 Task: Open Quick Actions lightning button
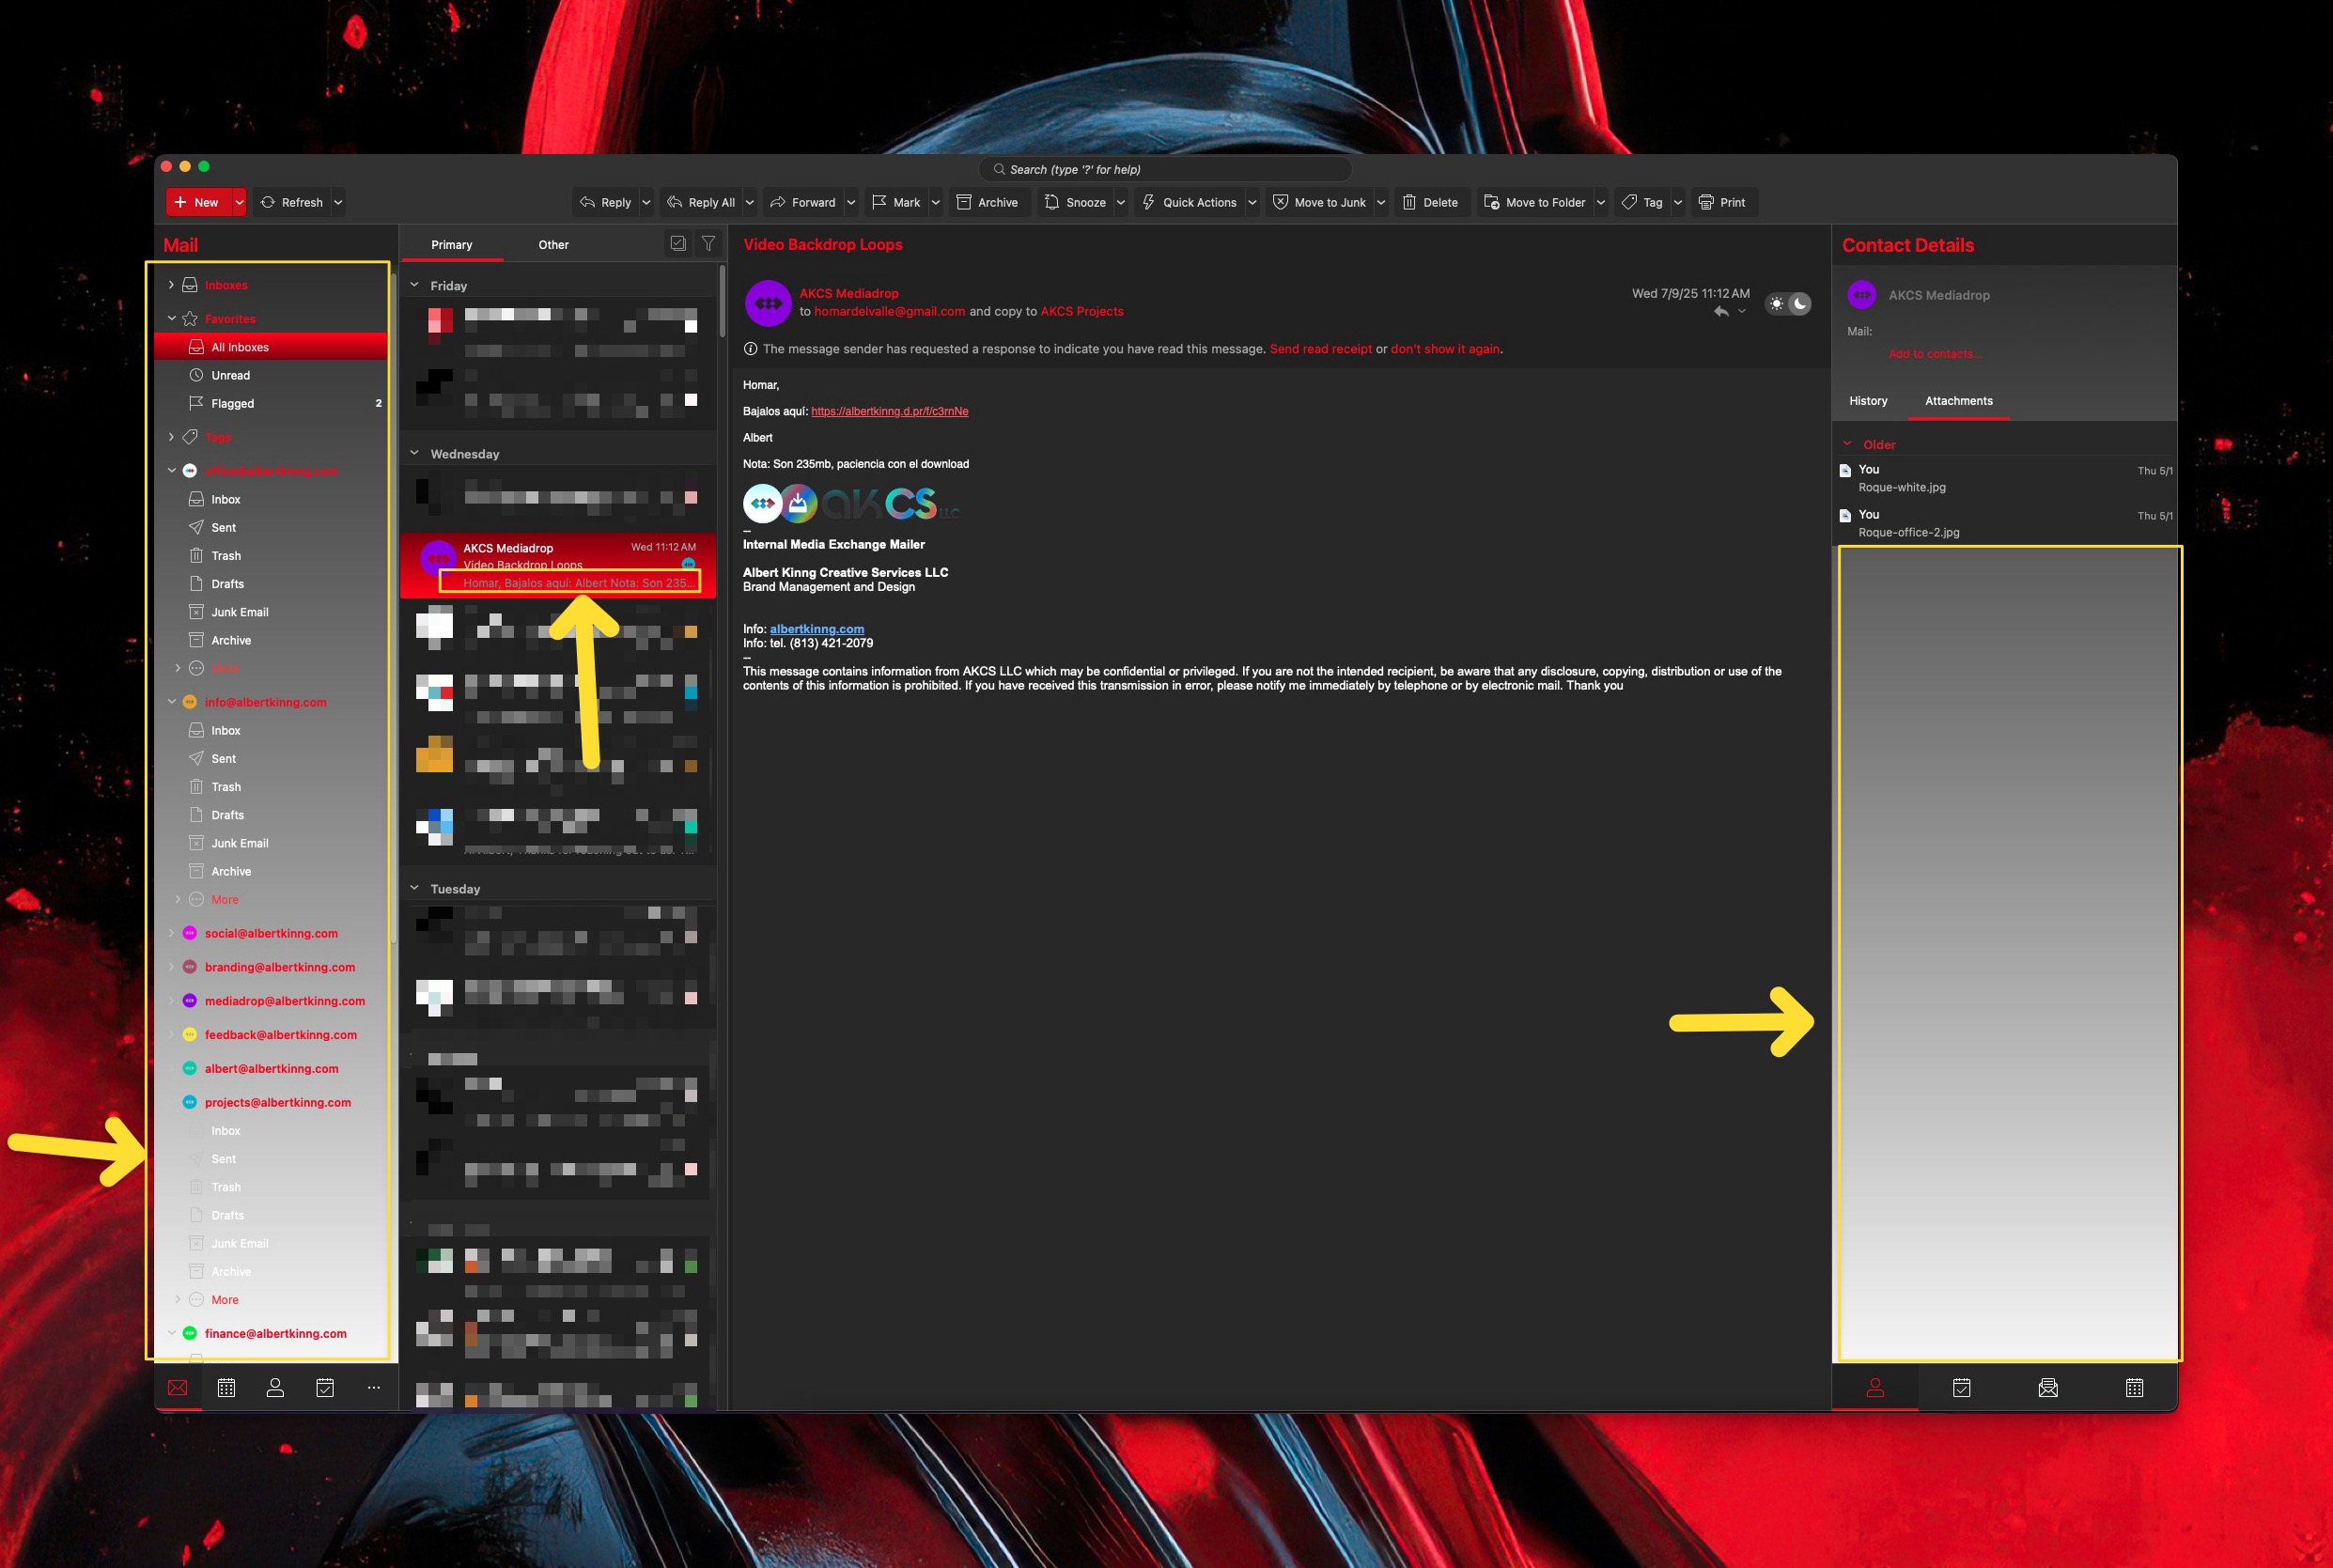click(x=1189, y=202)
